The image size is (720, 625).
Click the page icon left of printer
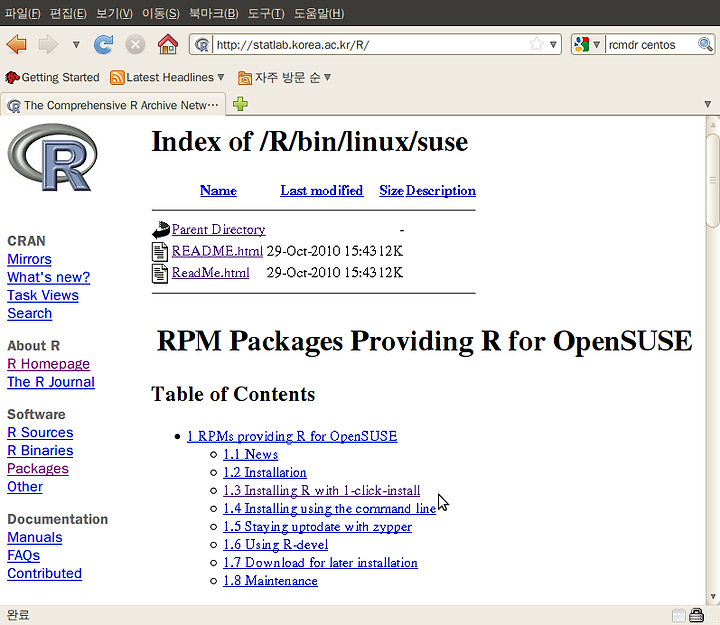click(x=679, y=615)
